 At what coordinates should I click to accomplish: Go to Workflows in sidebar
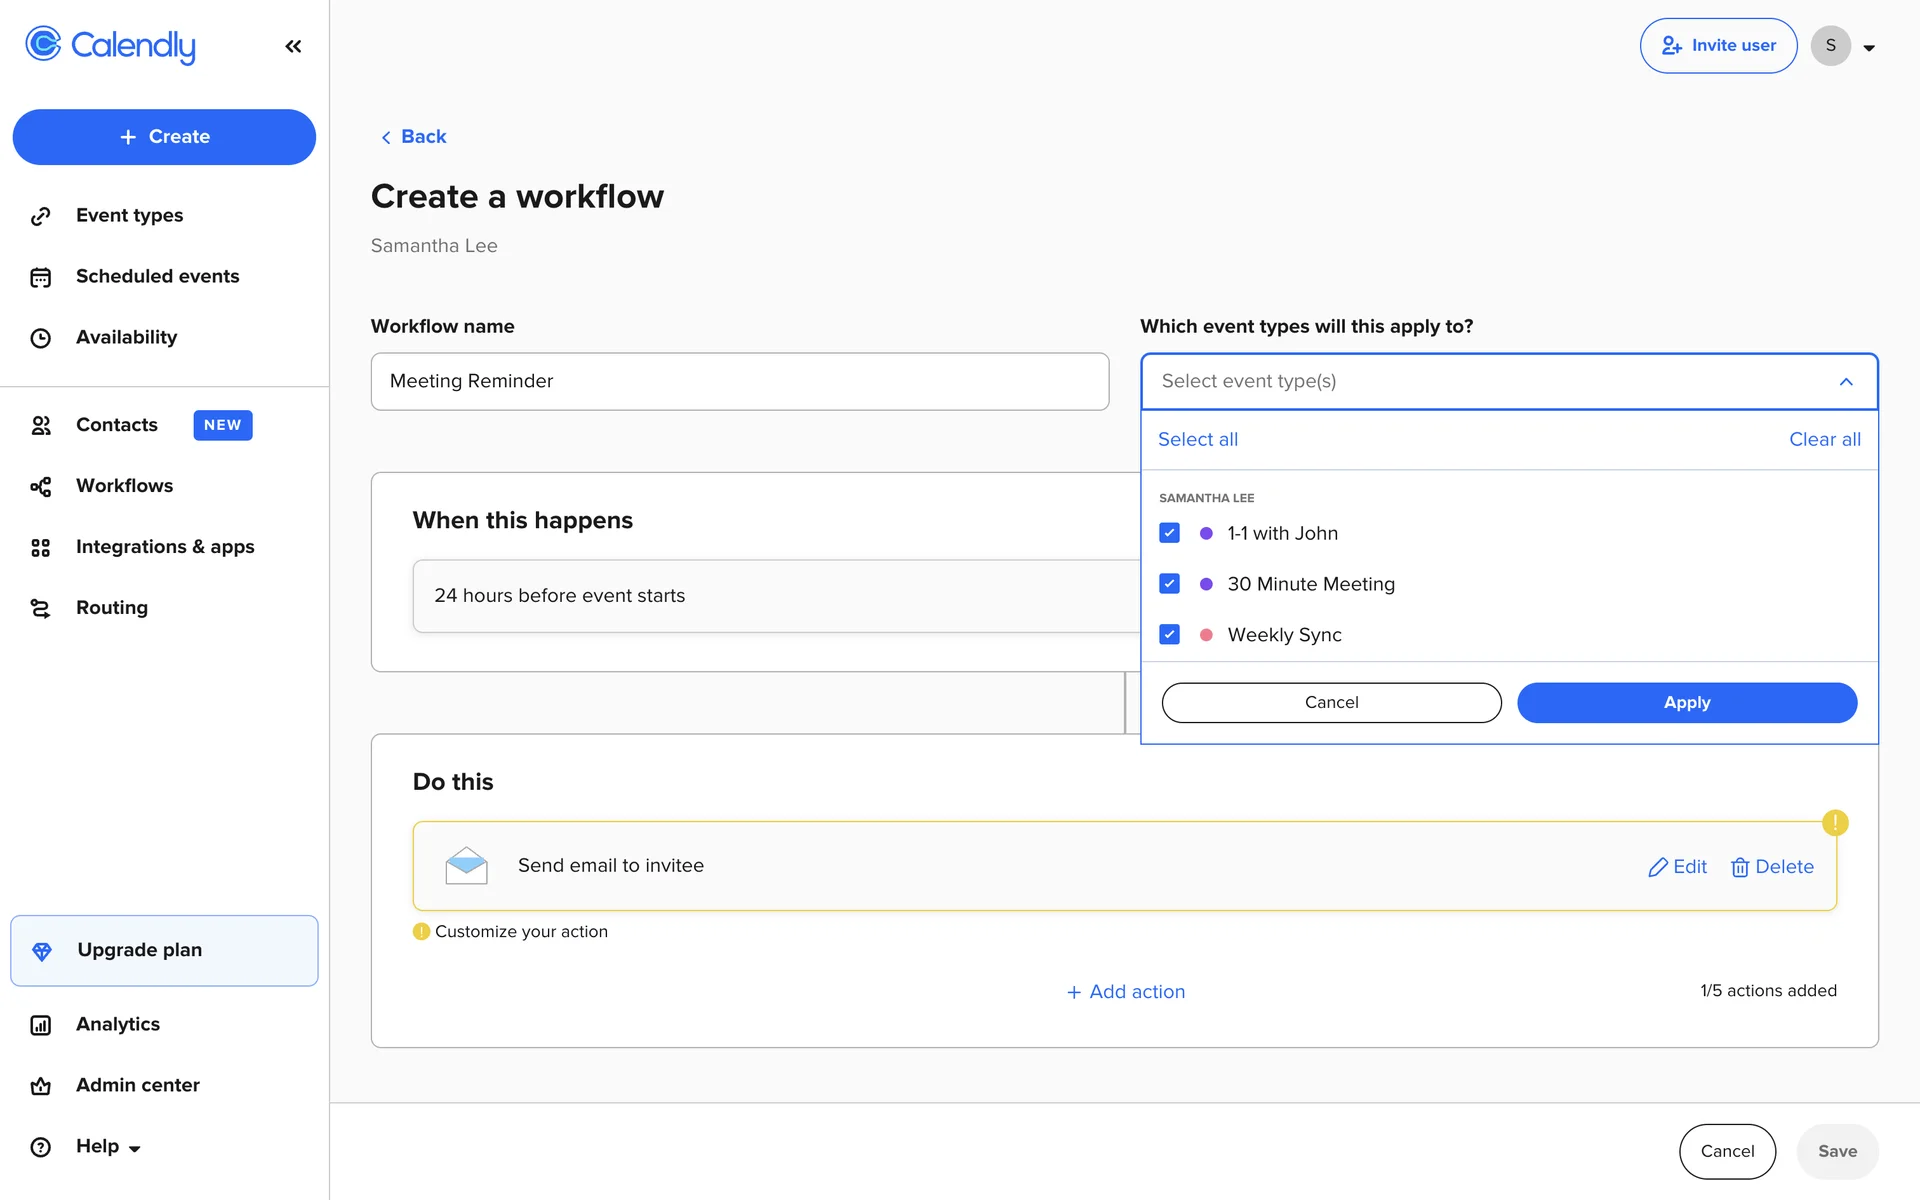coord(124,486)
